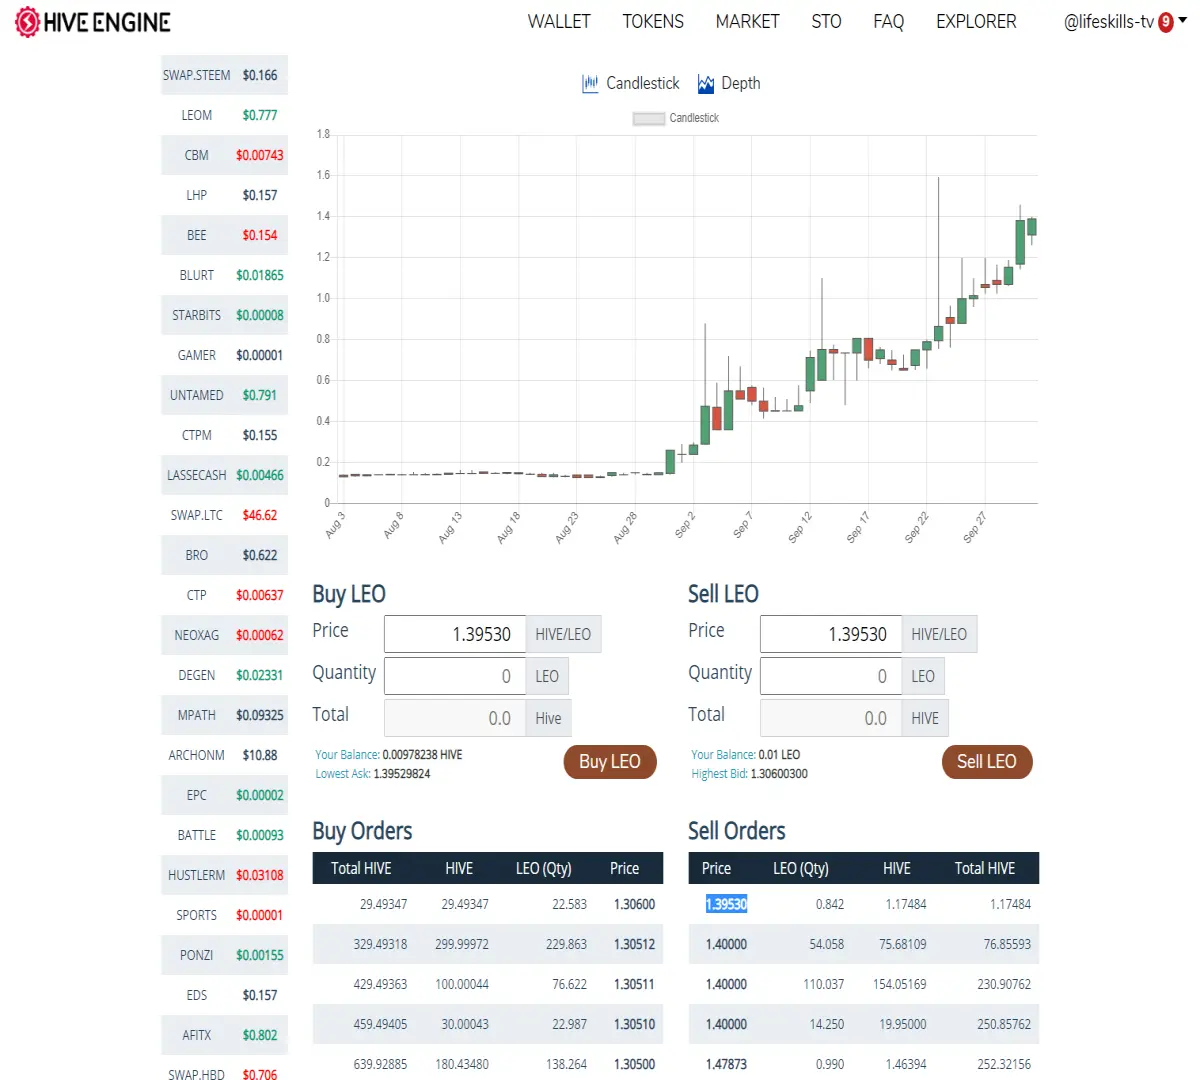Click Buy Orders LEO (Qty) column header

[x=543, y=868]
